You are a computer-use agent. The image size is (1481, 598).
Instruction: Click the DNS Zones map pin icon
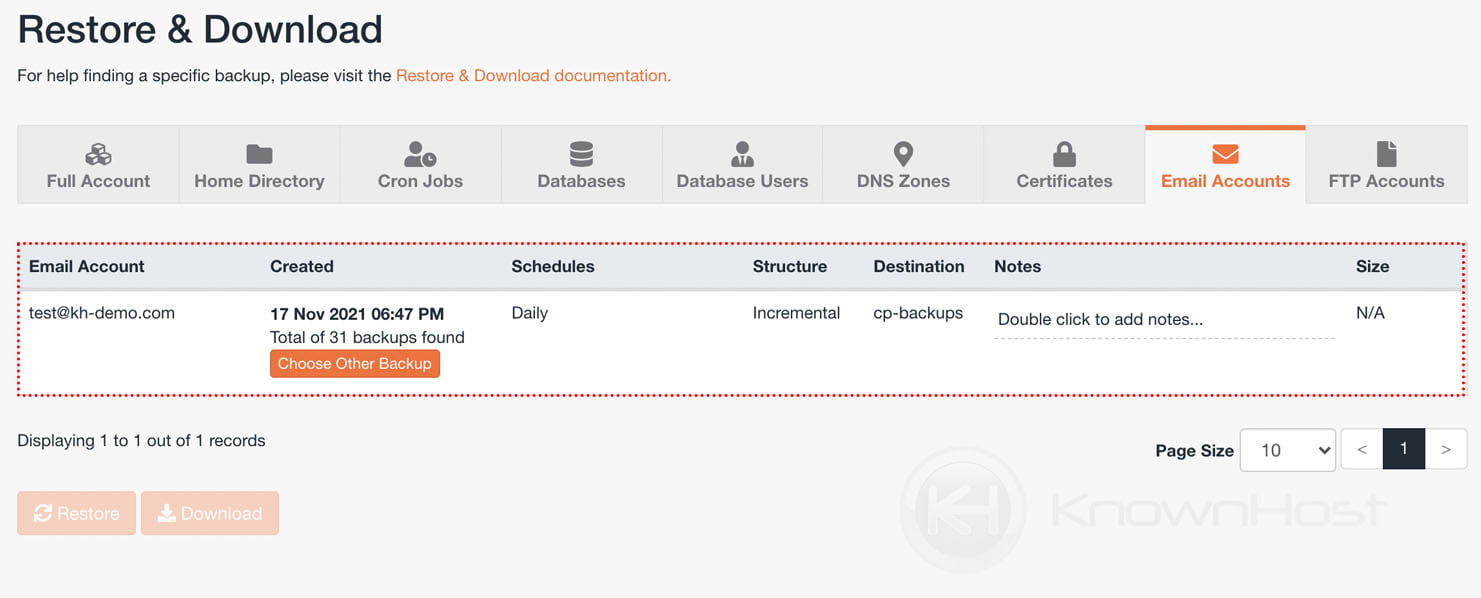tap(903, 154)
